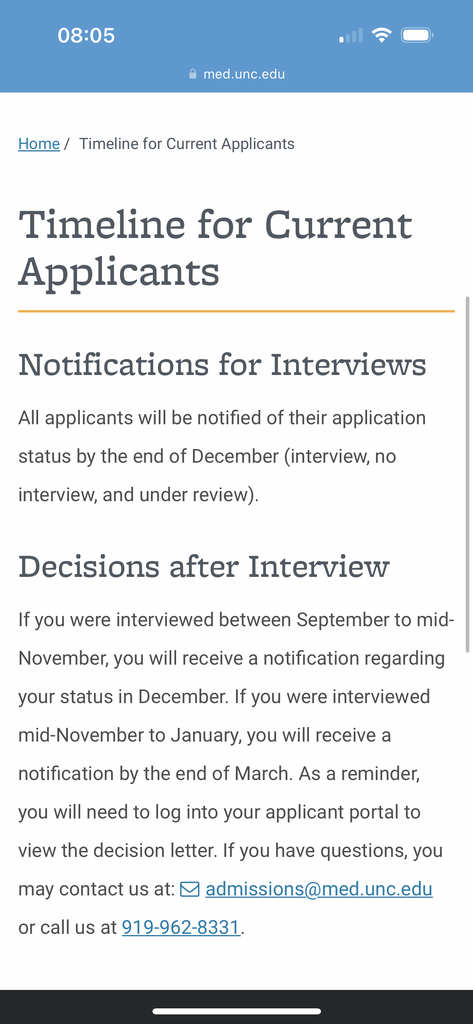Call the 919-962-8331 phone link
473x1024 pixels.
[181, 927]
